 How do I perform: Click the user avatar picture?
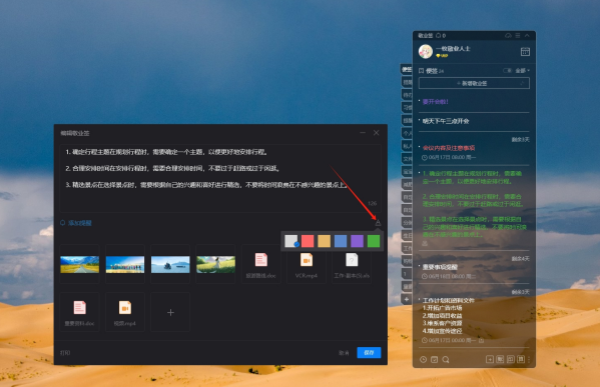coord(426,51)
